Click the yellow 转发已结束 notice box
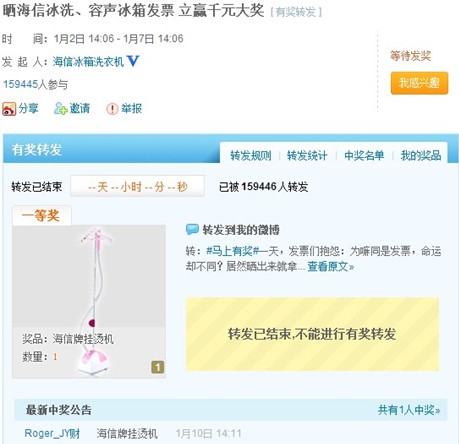This screenshot has width=459, height=444. coord(312,334)
